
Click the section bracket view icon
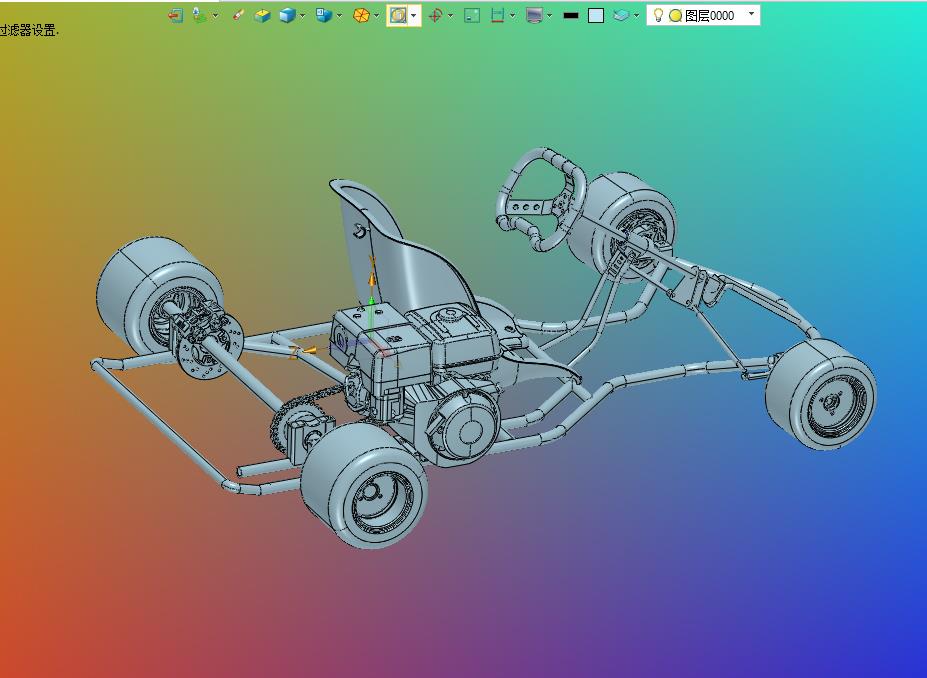pyautogui.click(x=497, y=15)
